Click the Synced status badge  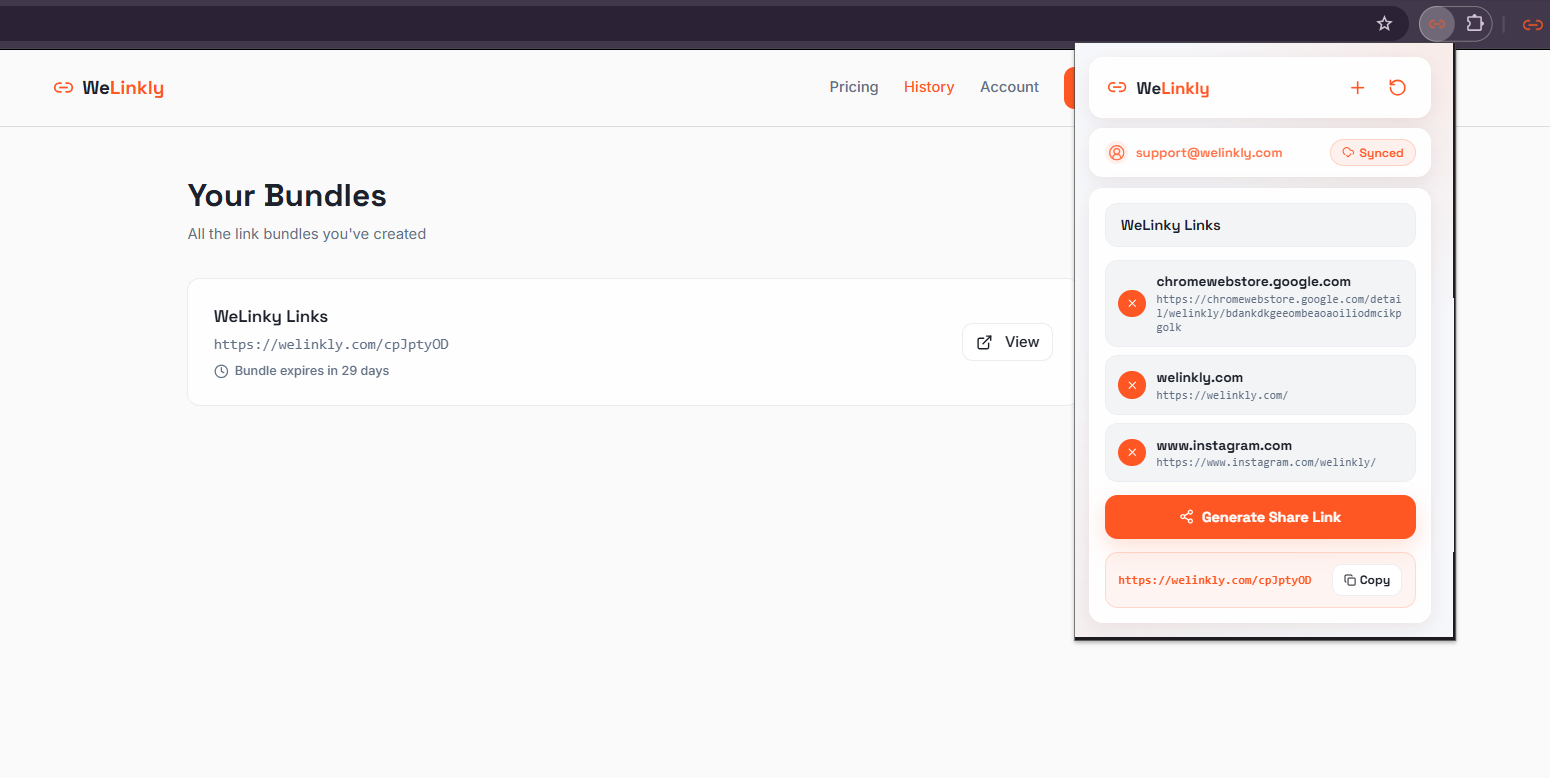coord(1373,153)
